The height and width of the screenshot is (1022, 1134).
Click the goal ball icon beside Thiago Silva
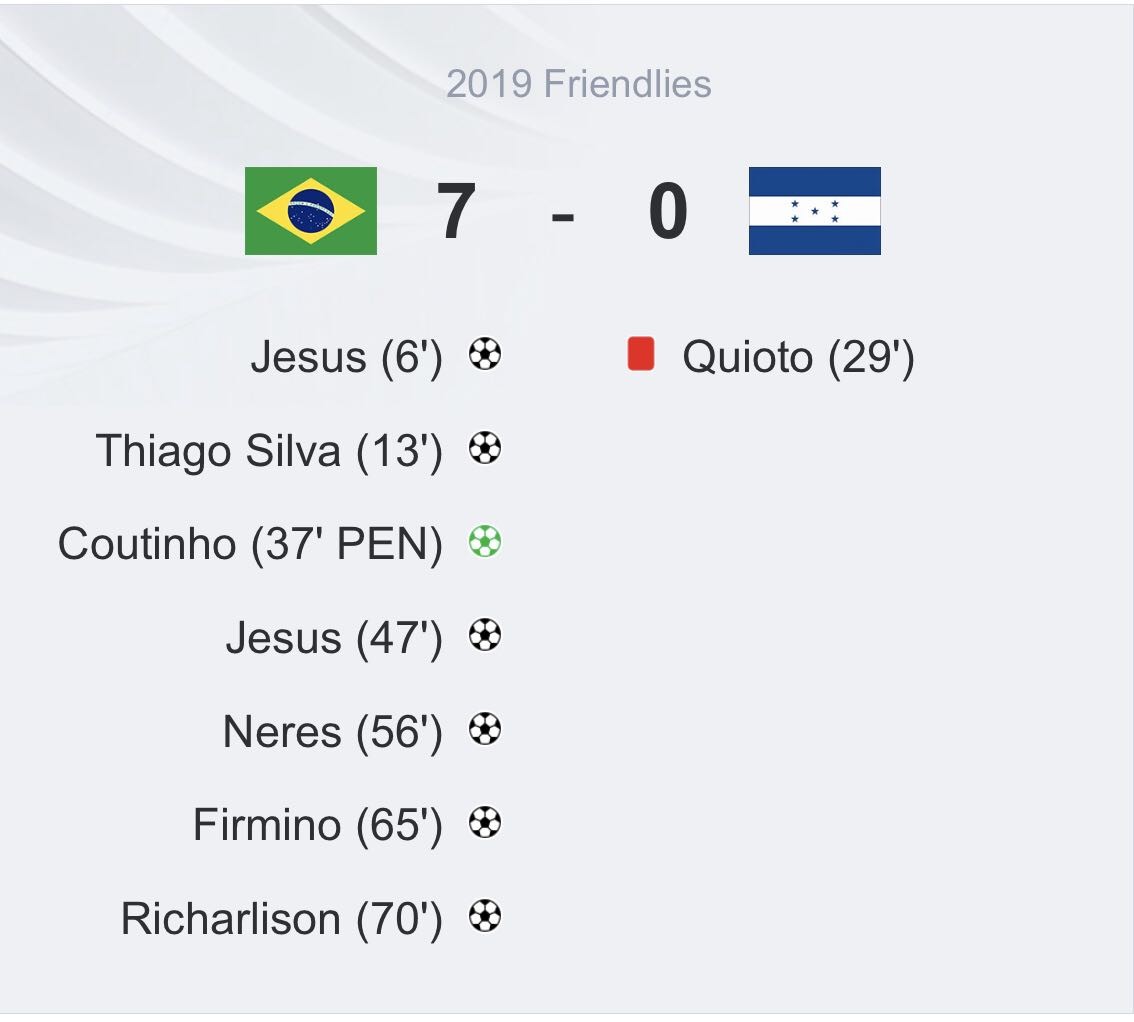pyautogui.click(x=485, y=448)
